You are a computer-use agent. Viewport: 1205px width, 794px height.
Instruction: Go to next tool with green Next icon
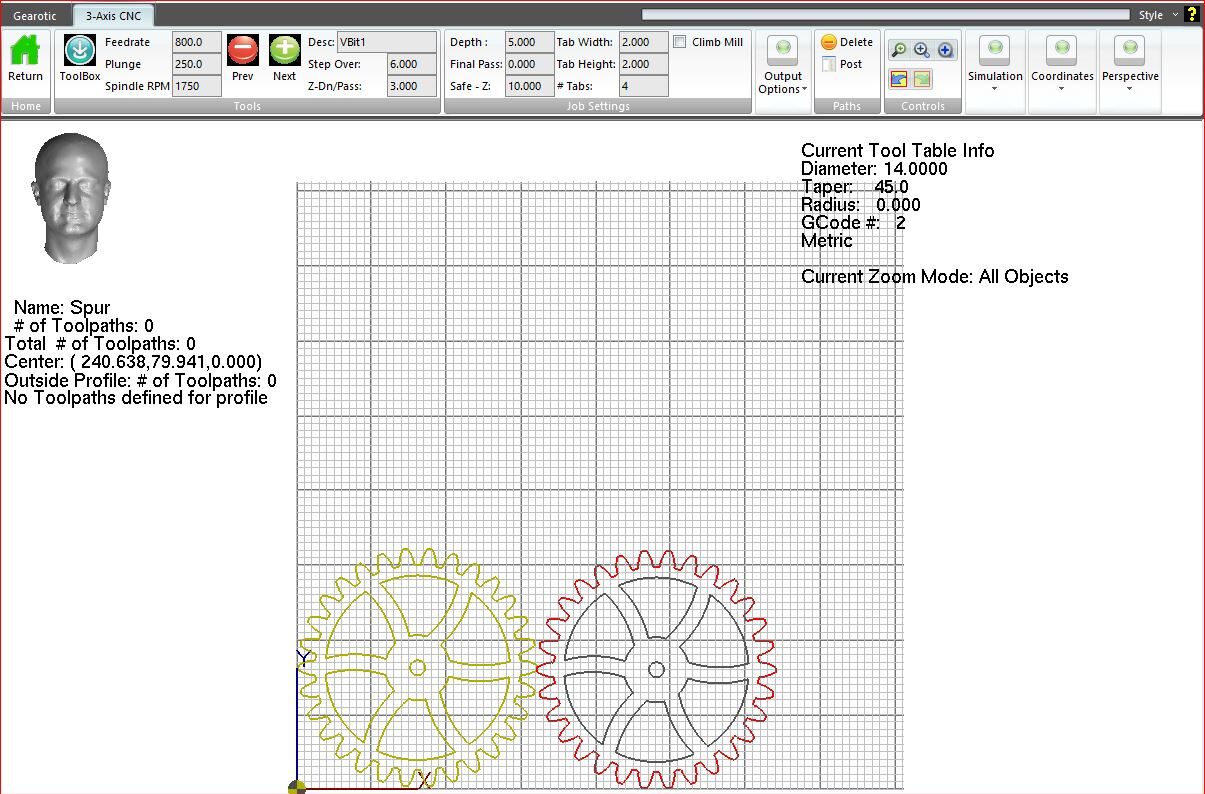285,49
